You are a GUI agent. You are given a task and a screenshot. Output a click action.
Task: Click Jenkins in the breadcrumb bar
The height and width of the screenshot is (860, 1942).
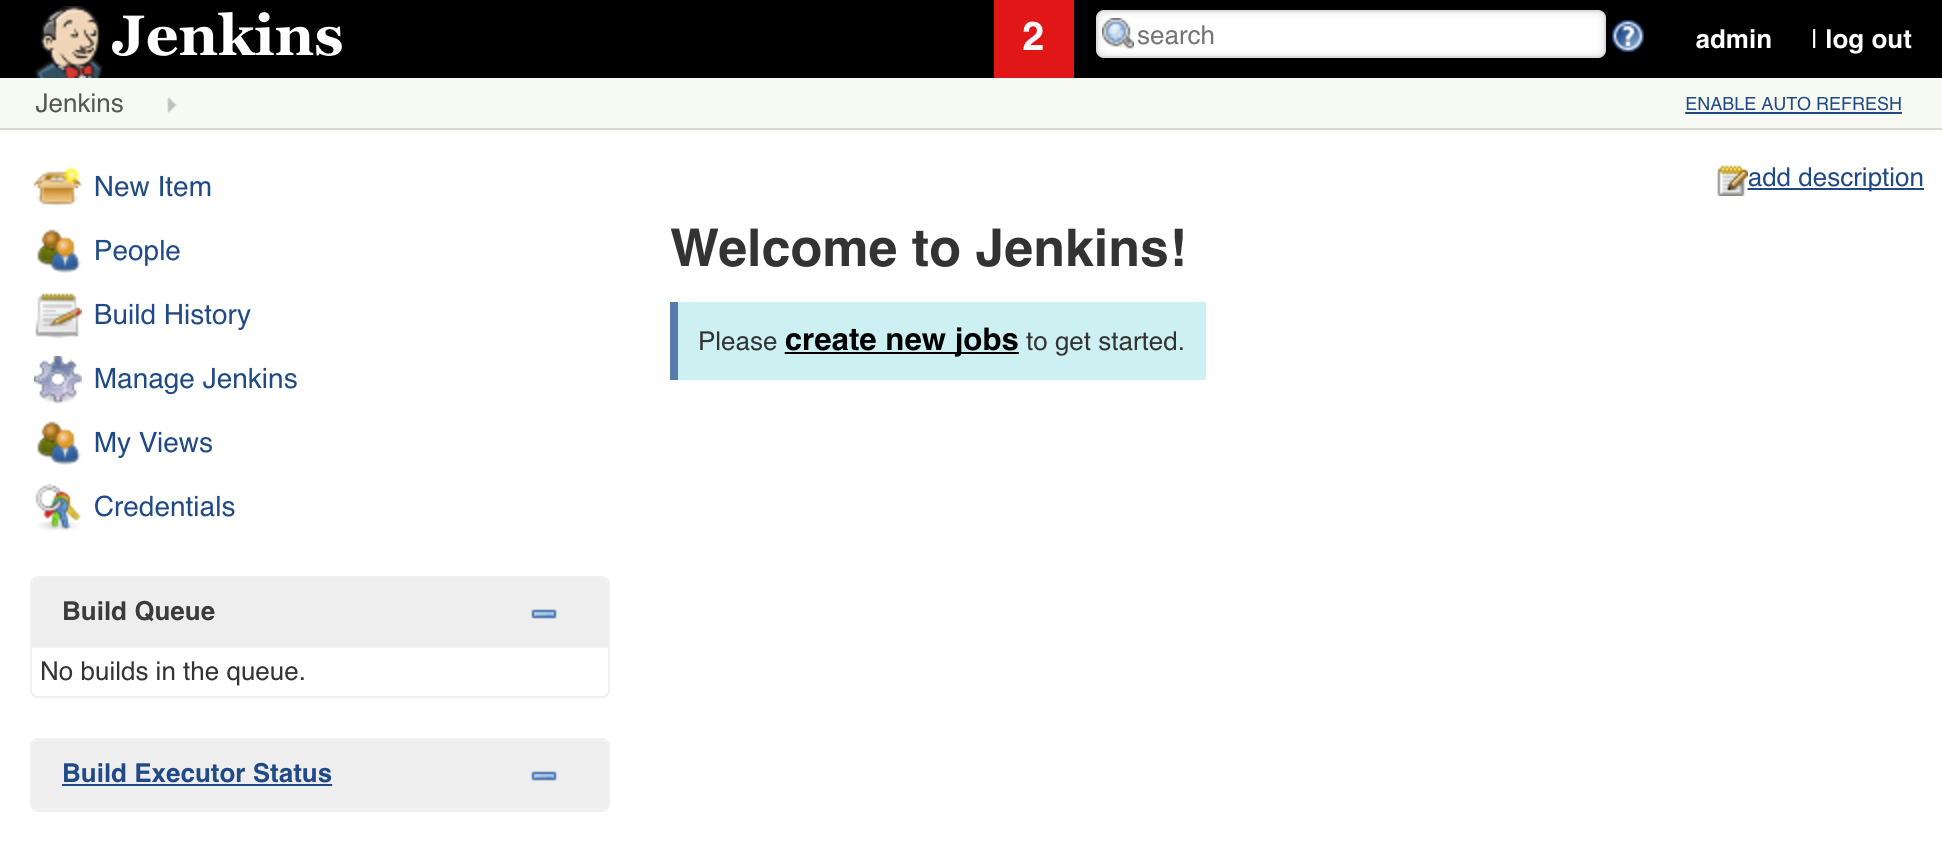(79, 104)
